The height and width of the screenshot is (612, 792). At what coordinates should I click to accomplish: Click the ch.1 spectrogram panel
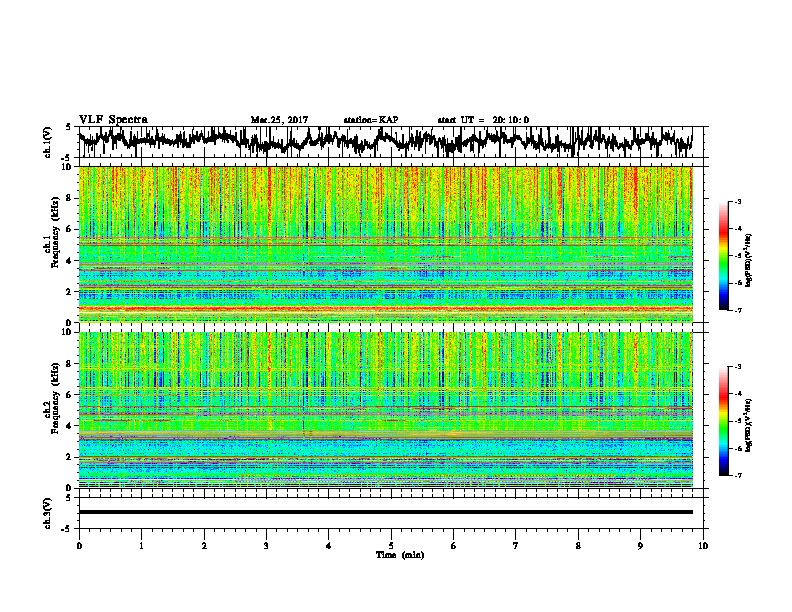(x=386, y=244)
